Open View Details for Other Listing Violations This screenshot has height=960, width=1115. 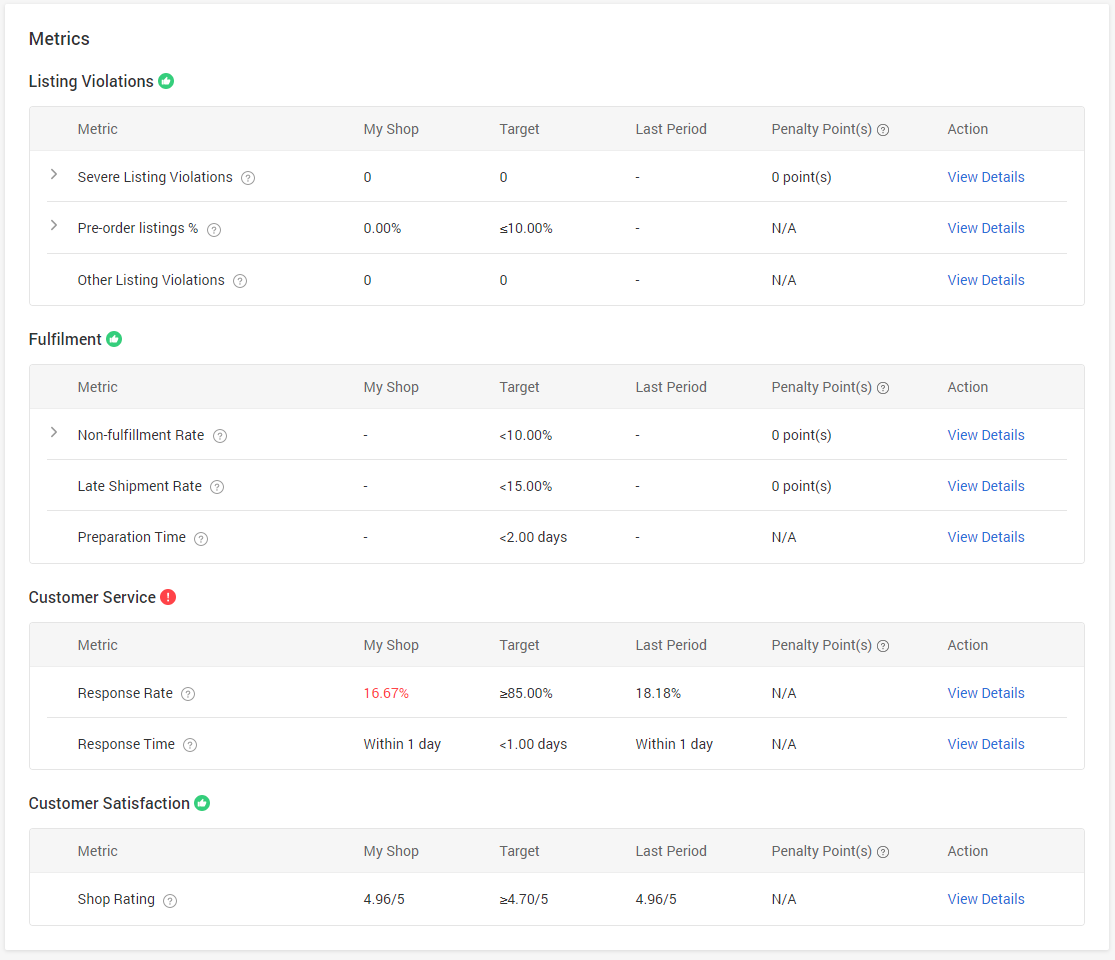tap(986, 280)
